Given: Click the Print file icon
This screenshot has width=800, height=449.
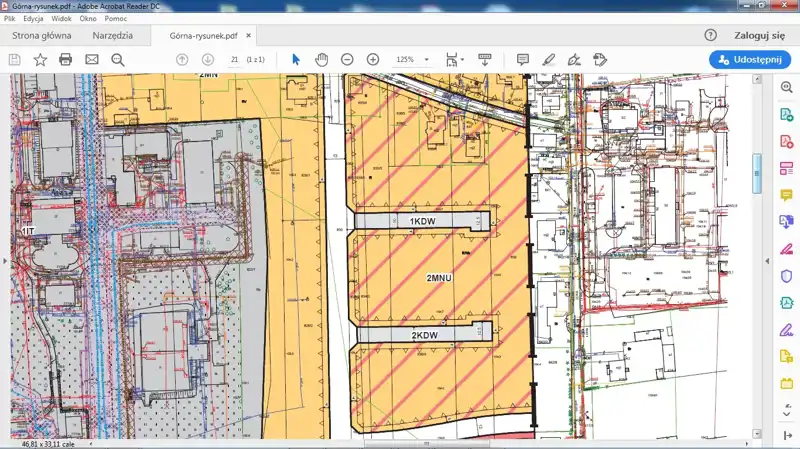Looking at the screenshot, I should point(66,60).
